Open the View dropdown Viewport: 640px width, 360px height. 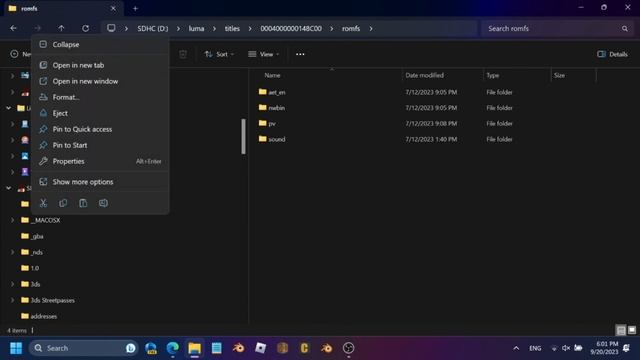tap(264, 54)
